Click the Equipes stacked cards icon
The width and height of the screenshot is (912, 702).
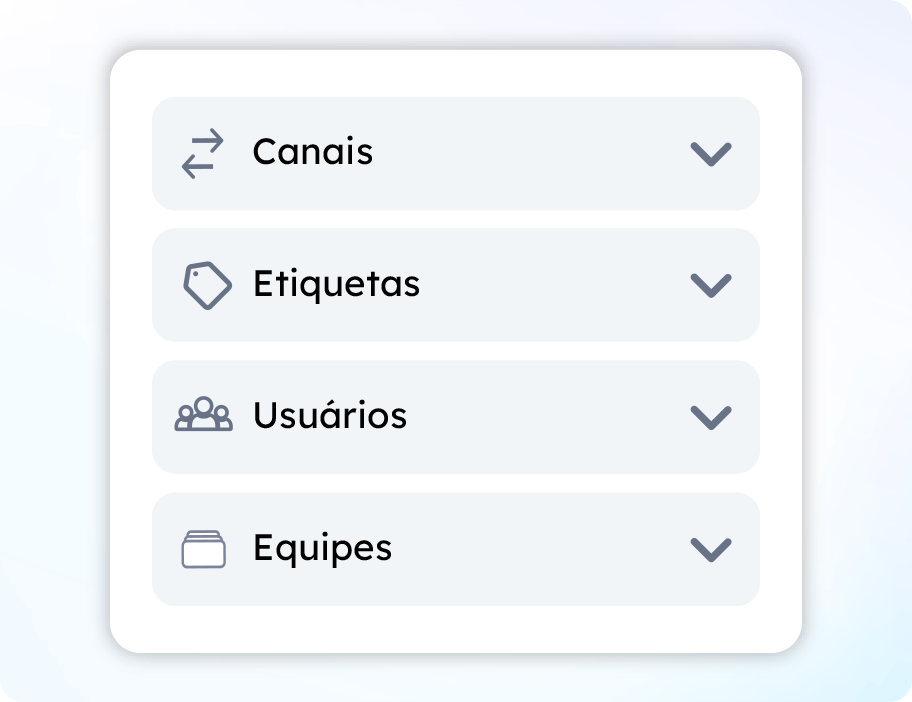pyautogui.click(x=204, y=549)
